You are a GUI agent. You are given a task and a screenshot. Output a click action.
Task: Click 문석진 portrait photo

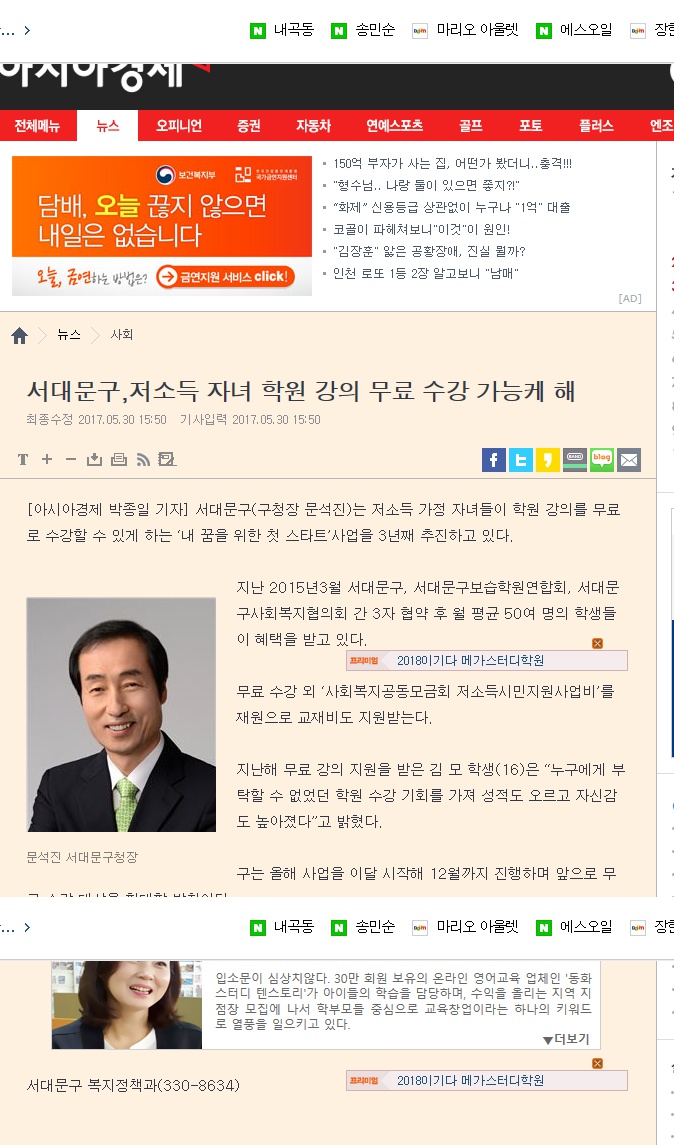click(x=121, y=714)
